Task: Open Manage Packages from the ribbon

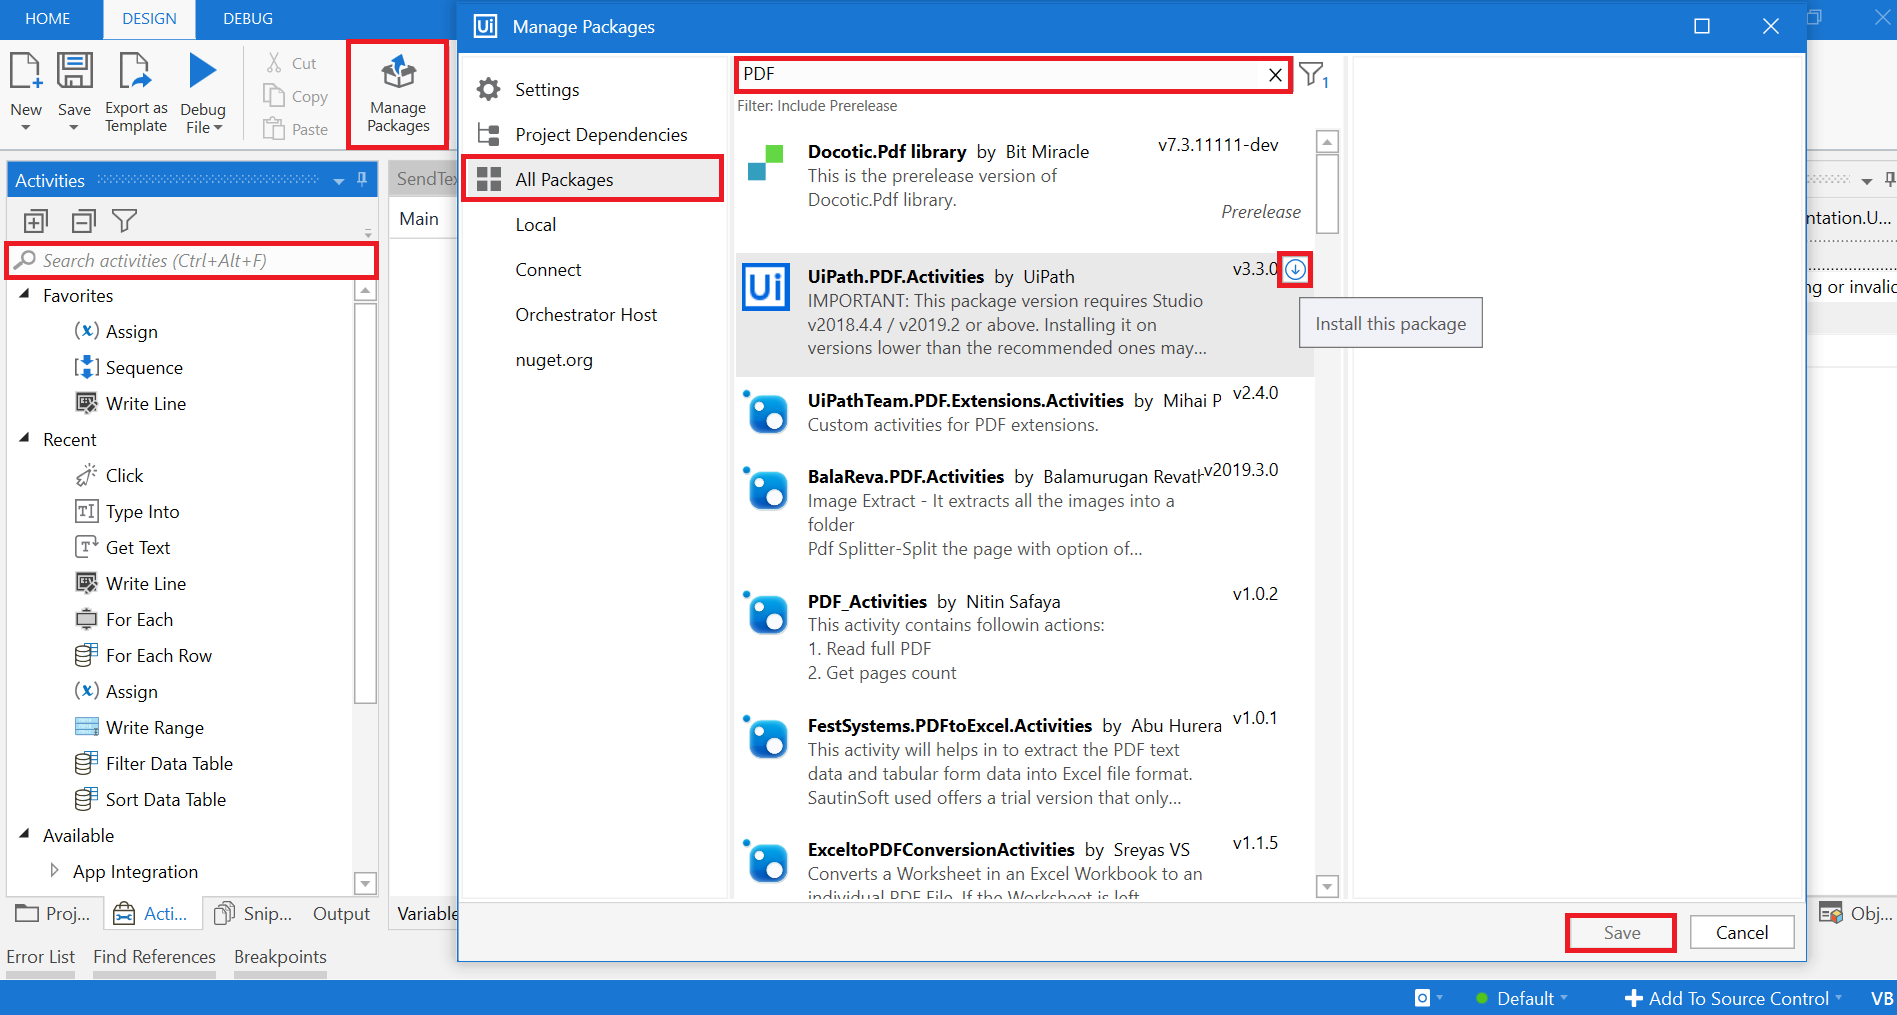Action: pos(398,94)
